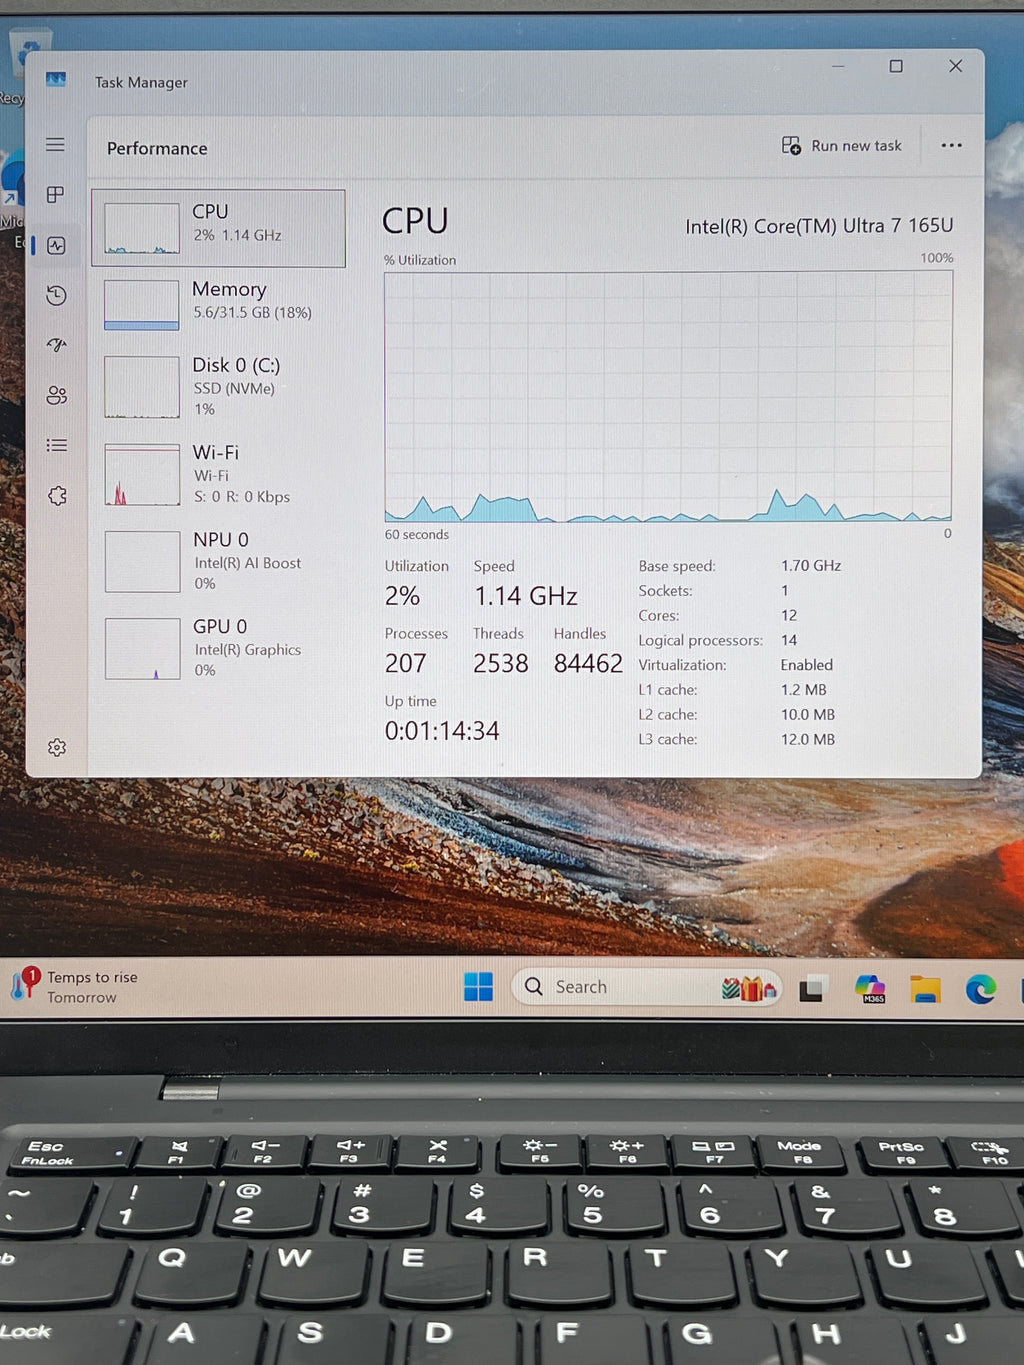Launch Microsoft Edge from the taskbar

pos(981,989)
